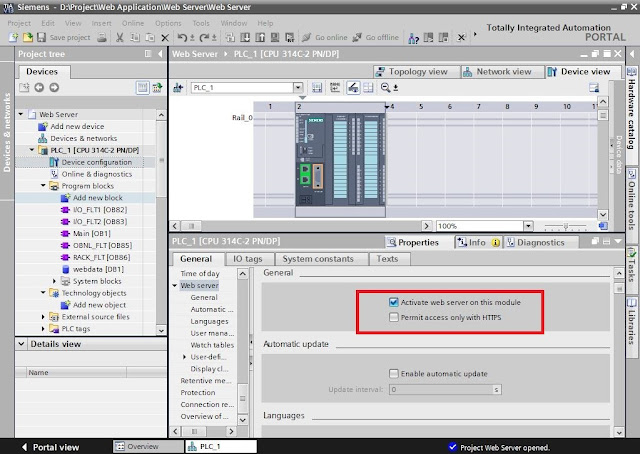Select Time of day in properties navigation
The image size is (640, 454).
(x=200, y=274)
